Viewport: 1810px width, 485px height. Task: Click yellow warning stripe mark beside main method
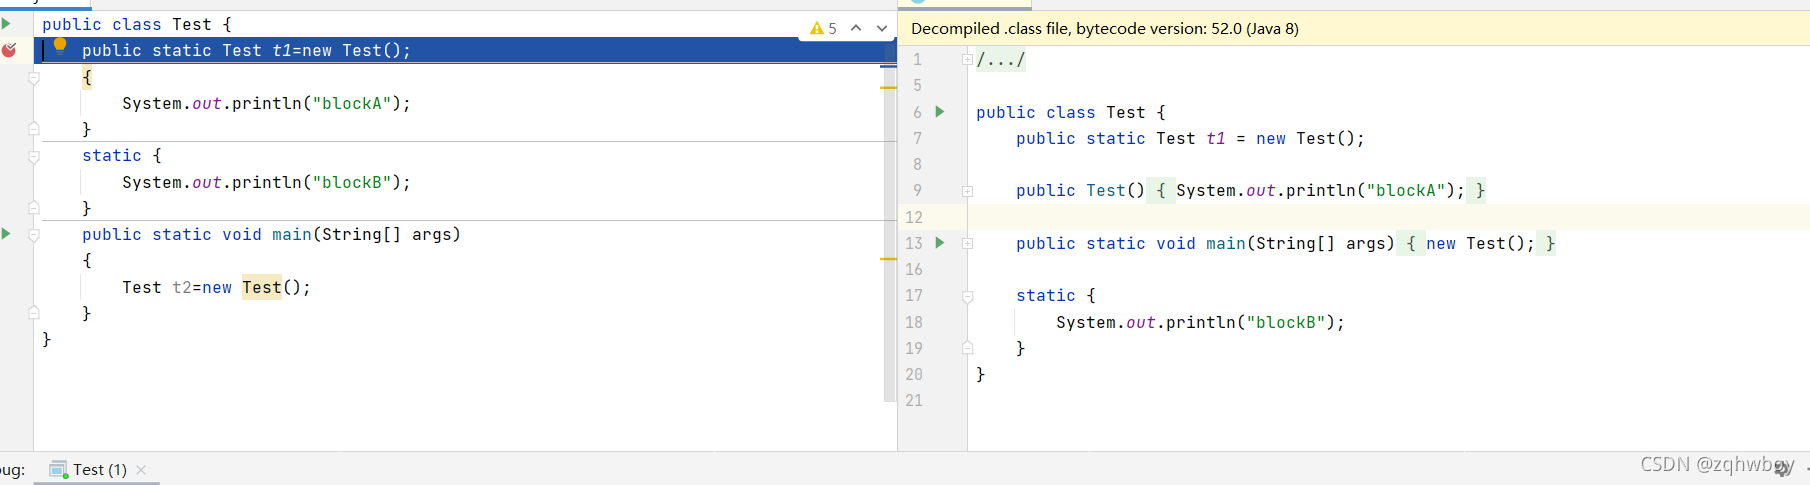coord(888,259)
